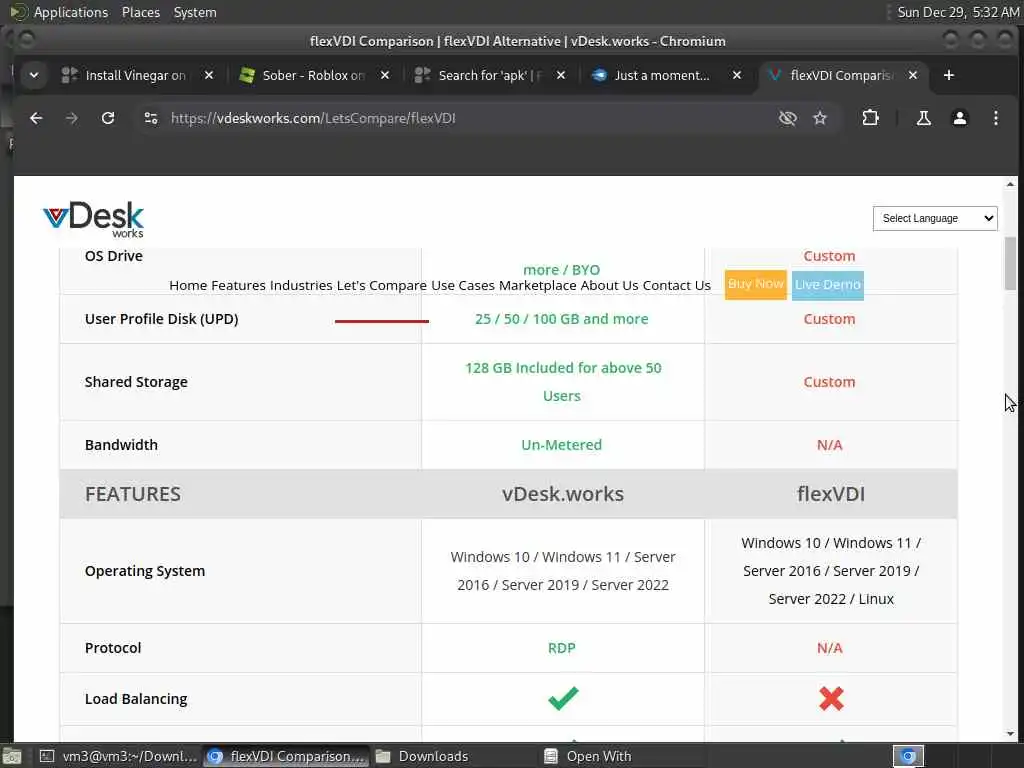Bookmark this page with the star icon
The width and height of the screenshot is (1024, 768).
820,118
